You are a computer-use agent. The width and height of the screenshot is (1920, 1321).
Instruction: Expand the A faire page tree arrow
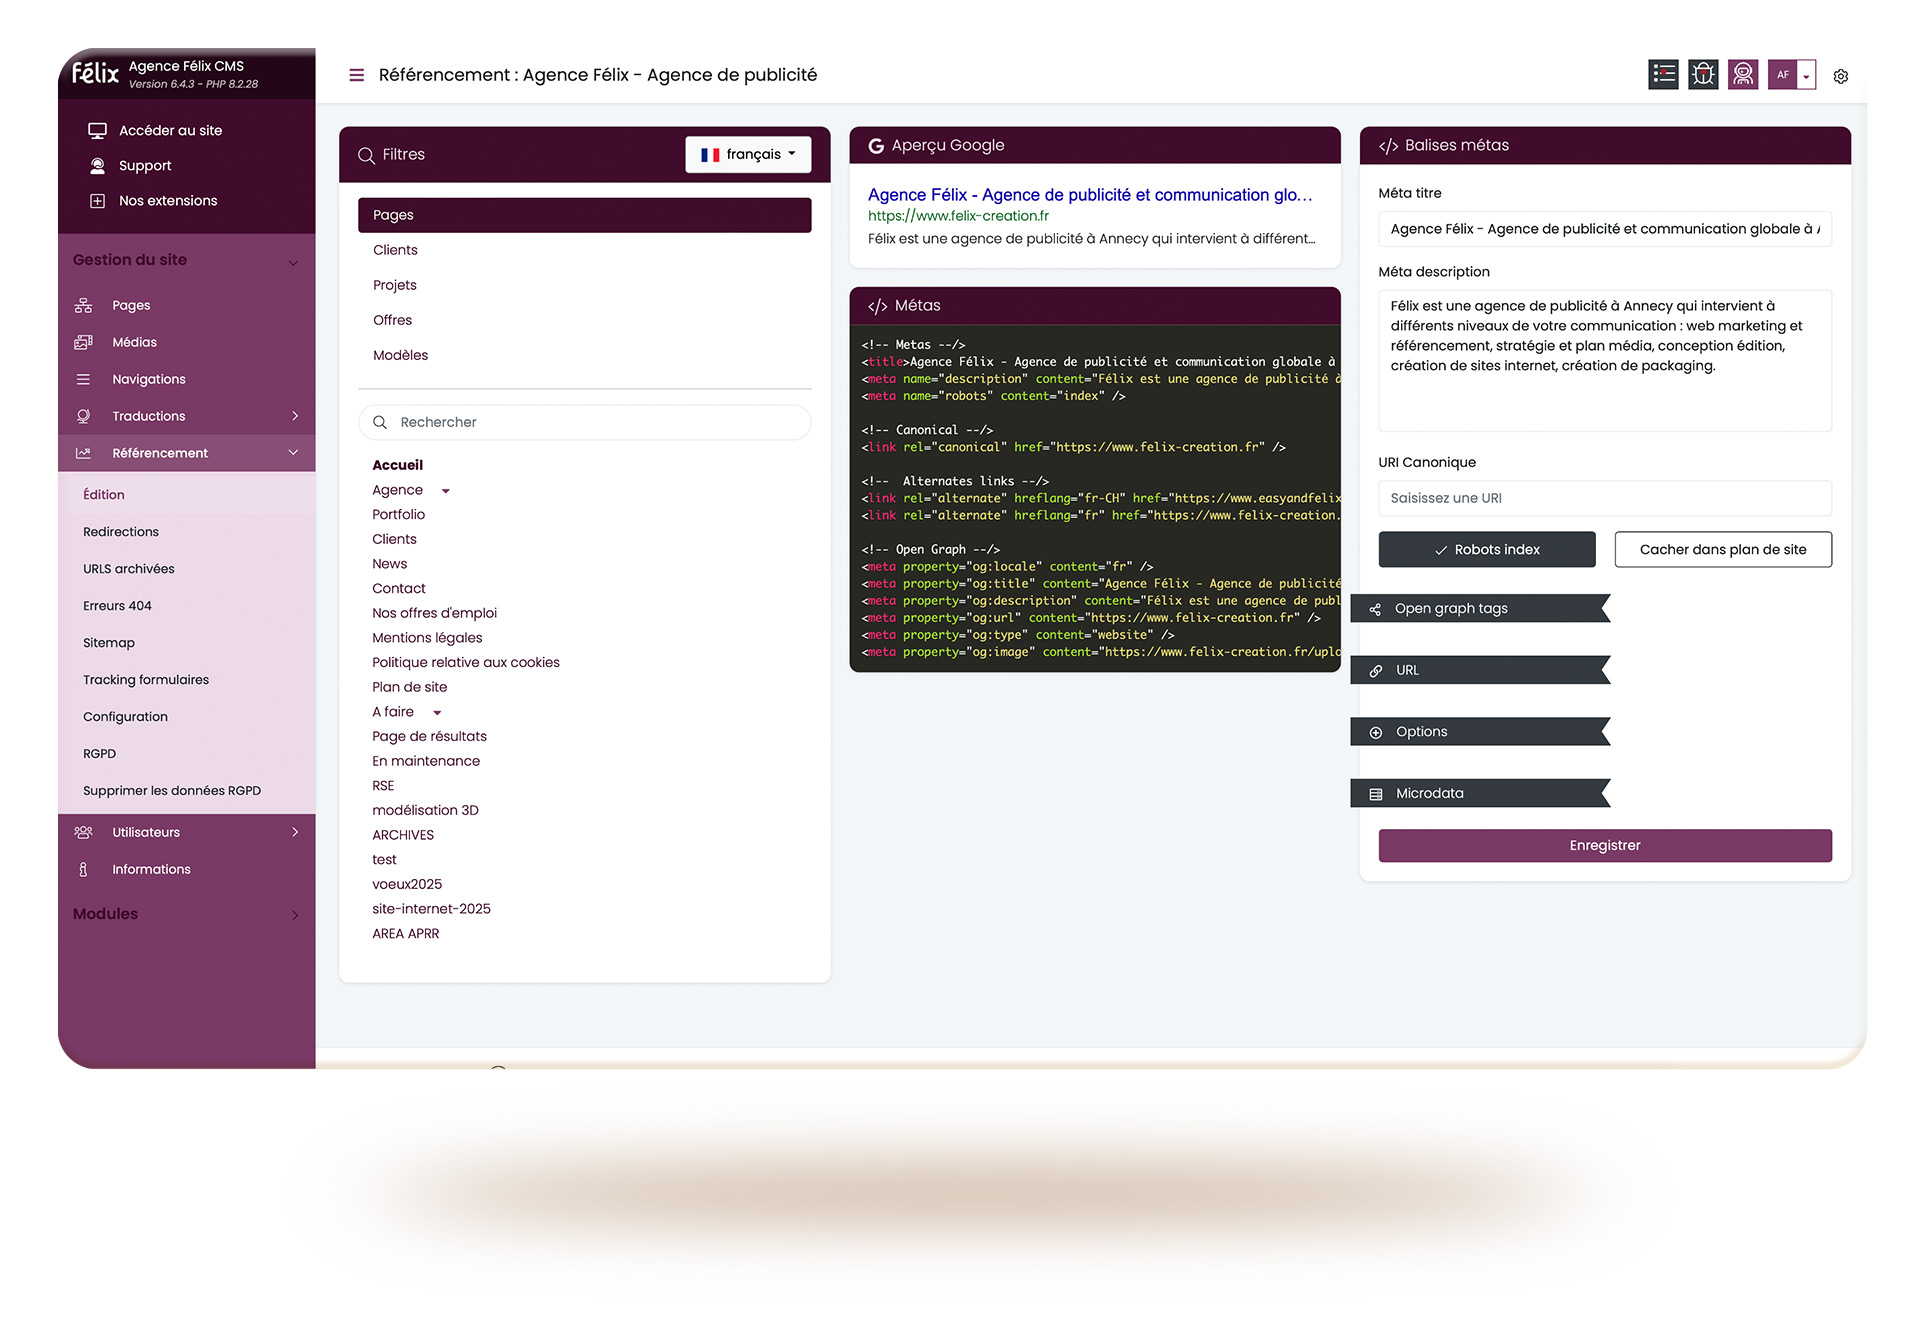point(437,713)
